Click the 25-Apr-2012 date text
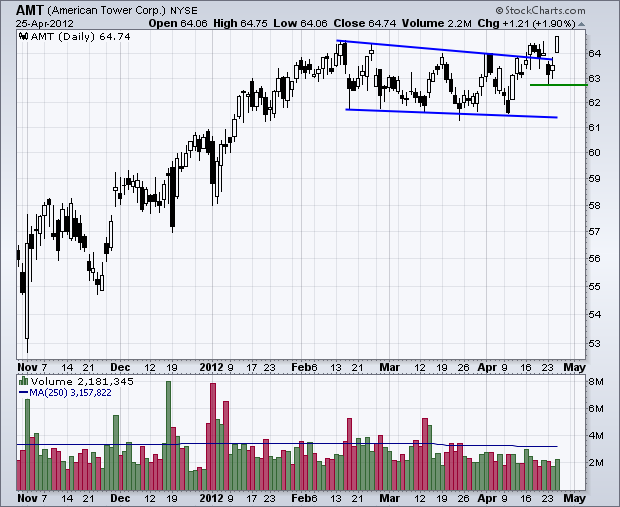620x507 pixels. pos(45,24)
